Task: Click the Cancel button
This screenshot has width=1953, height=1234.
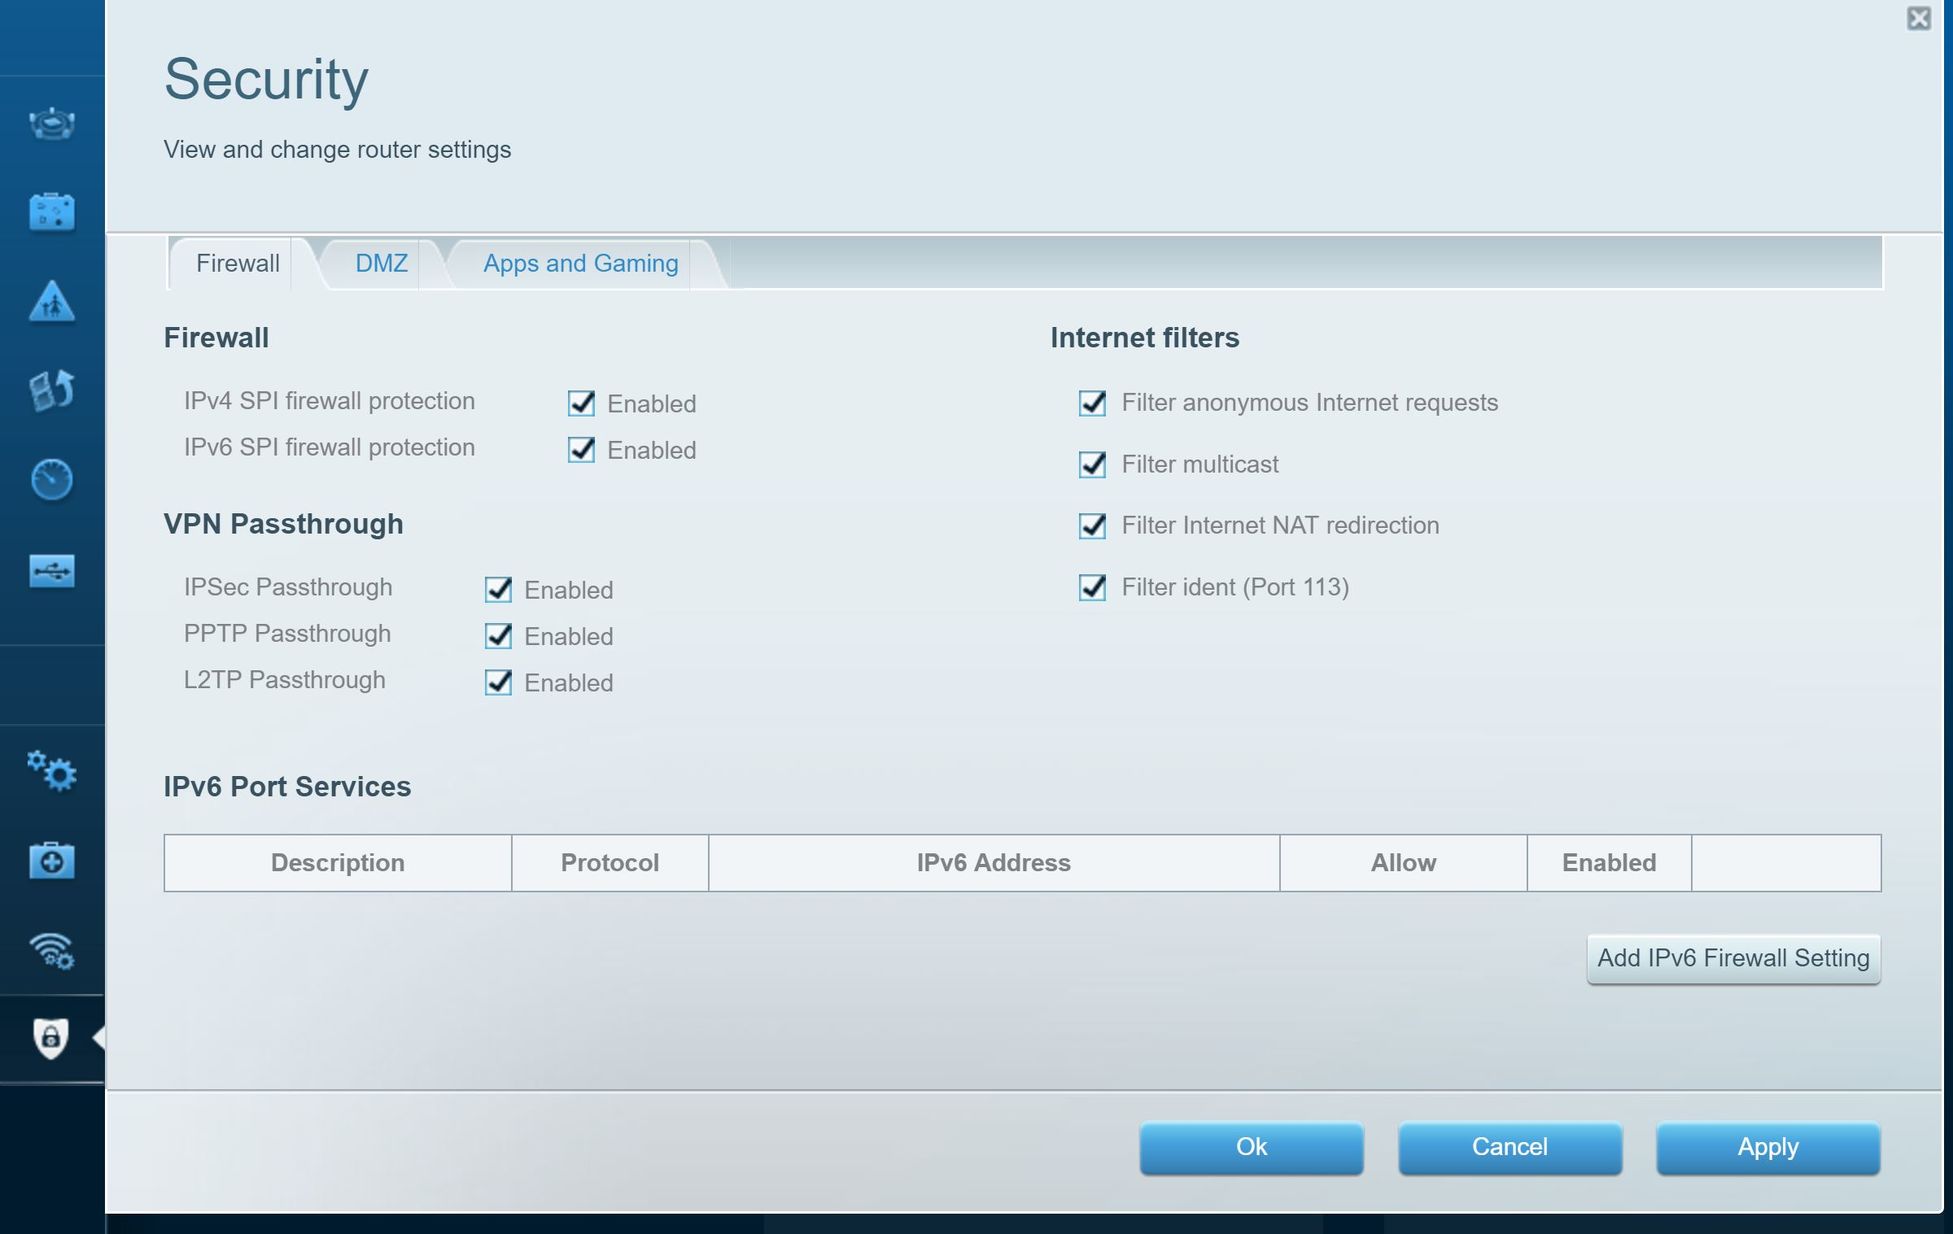Action: (x=1509, y=1147)
